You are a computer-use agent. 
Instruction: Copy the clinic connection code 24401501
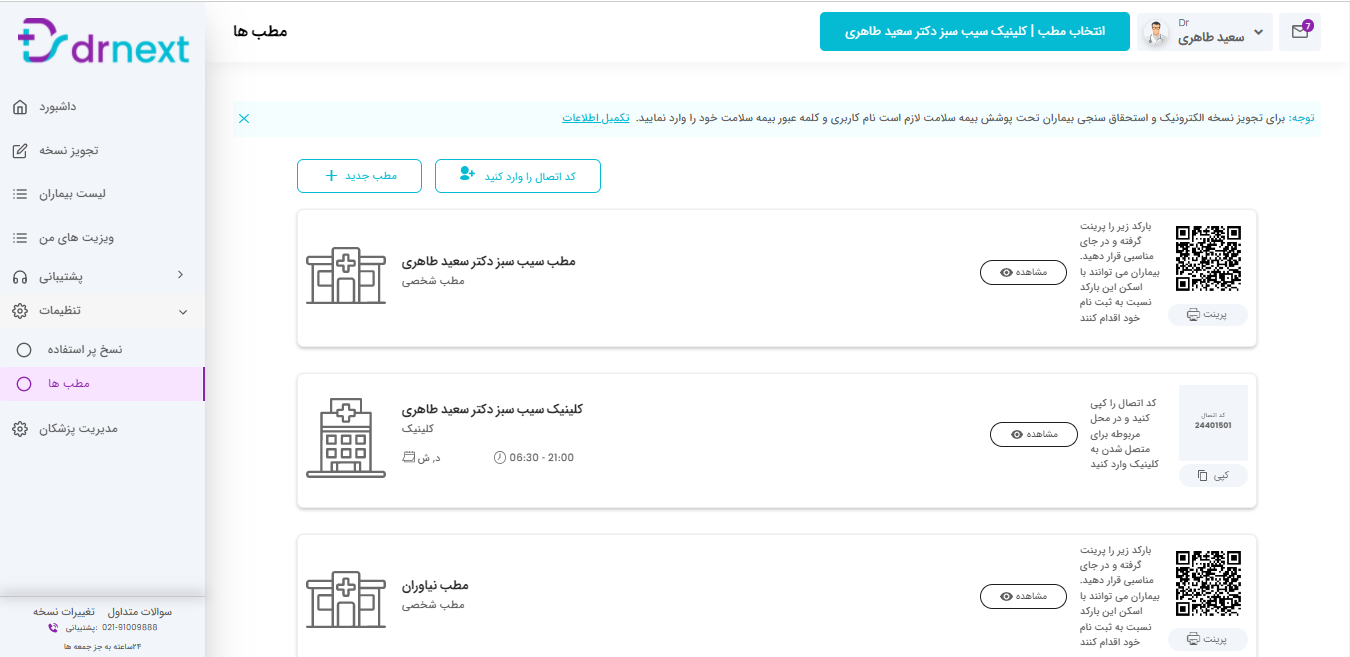click(x=1214, y=475)
